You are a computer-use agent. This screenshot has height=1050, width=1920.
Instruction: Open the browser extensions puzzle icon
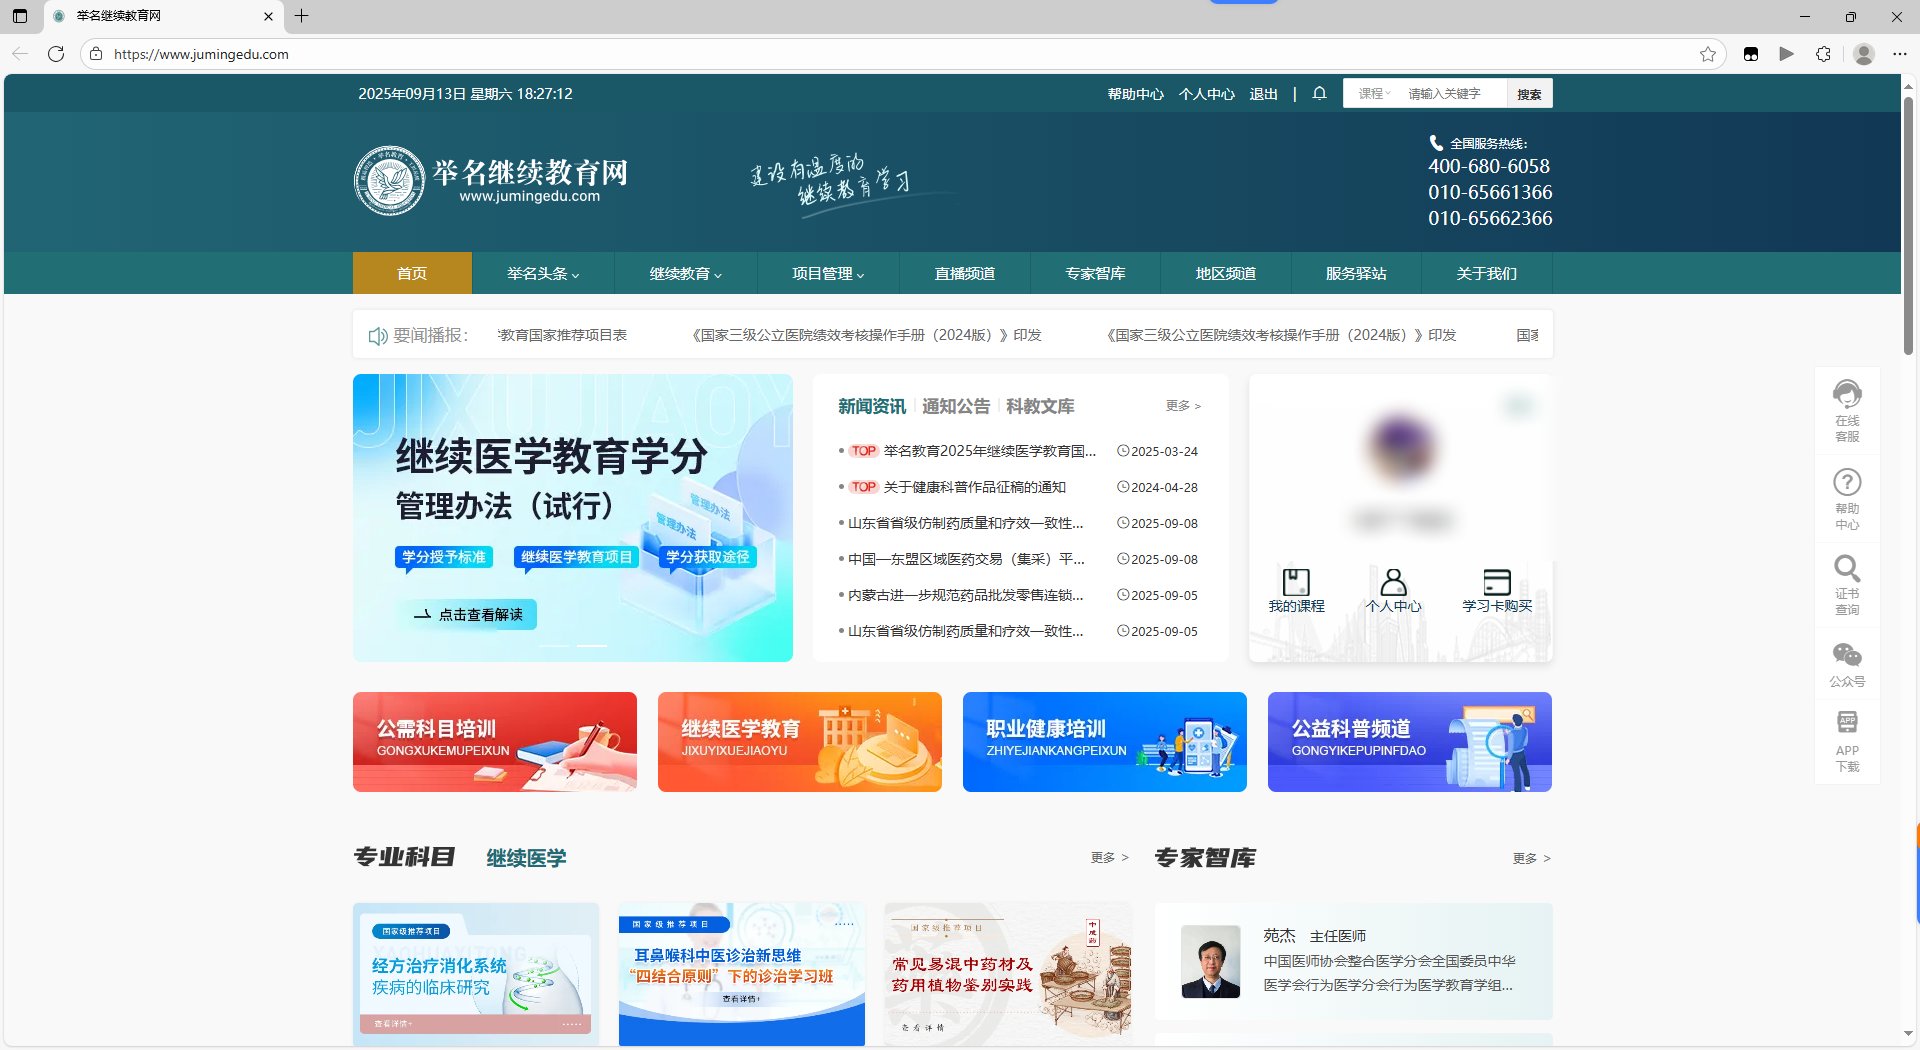(1823, 54)
